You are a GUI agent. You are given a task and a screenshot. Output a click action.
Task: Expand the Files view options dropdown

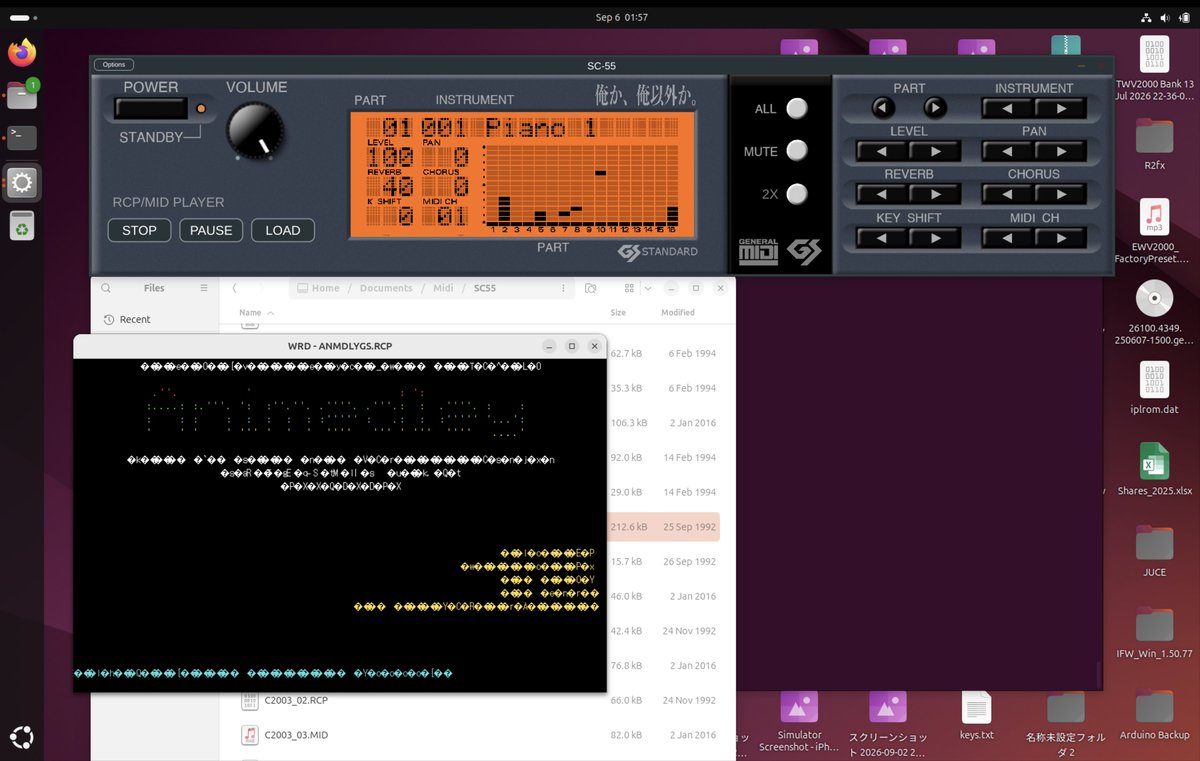[x=648, y=288]
